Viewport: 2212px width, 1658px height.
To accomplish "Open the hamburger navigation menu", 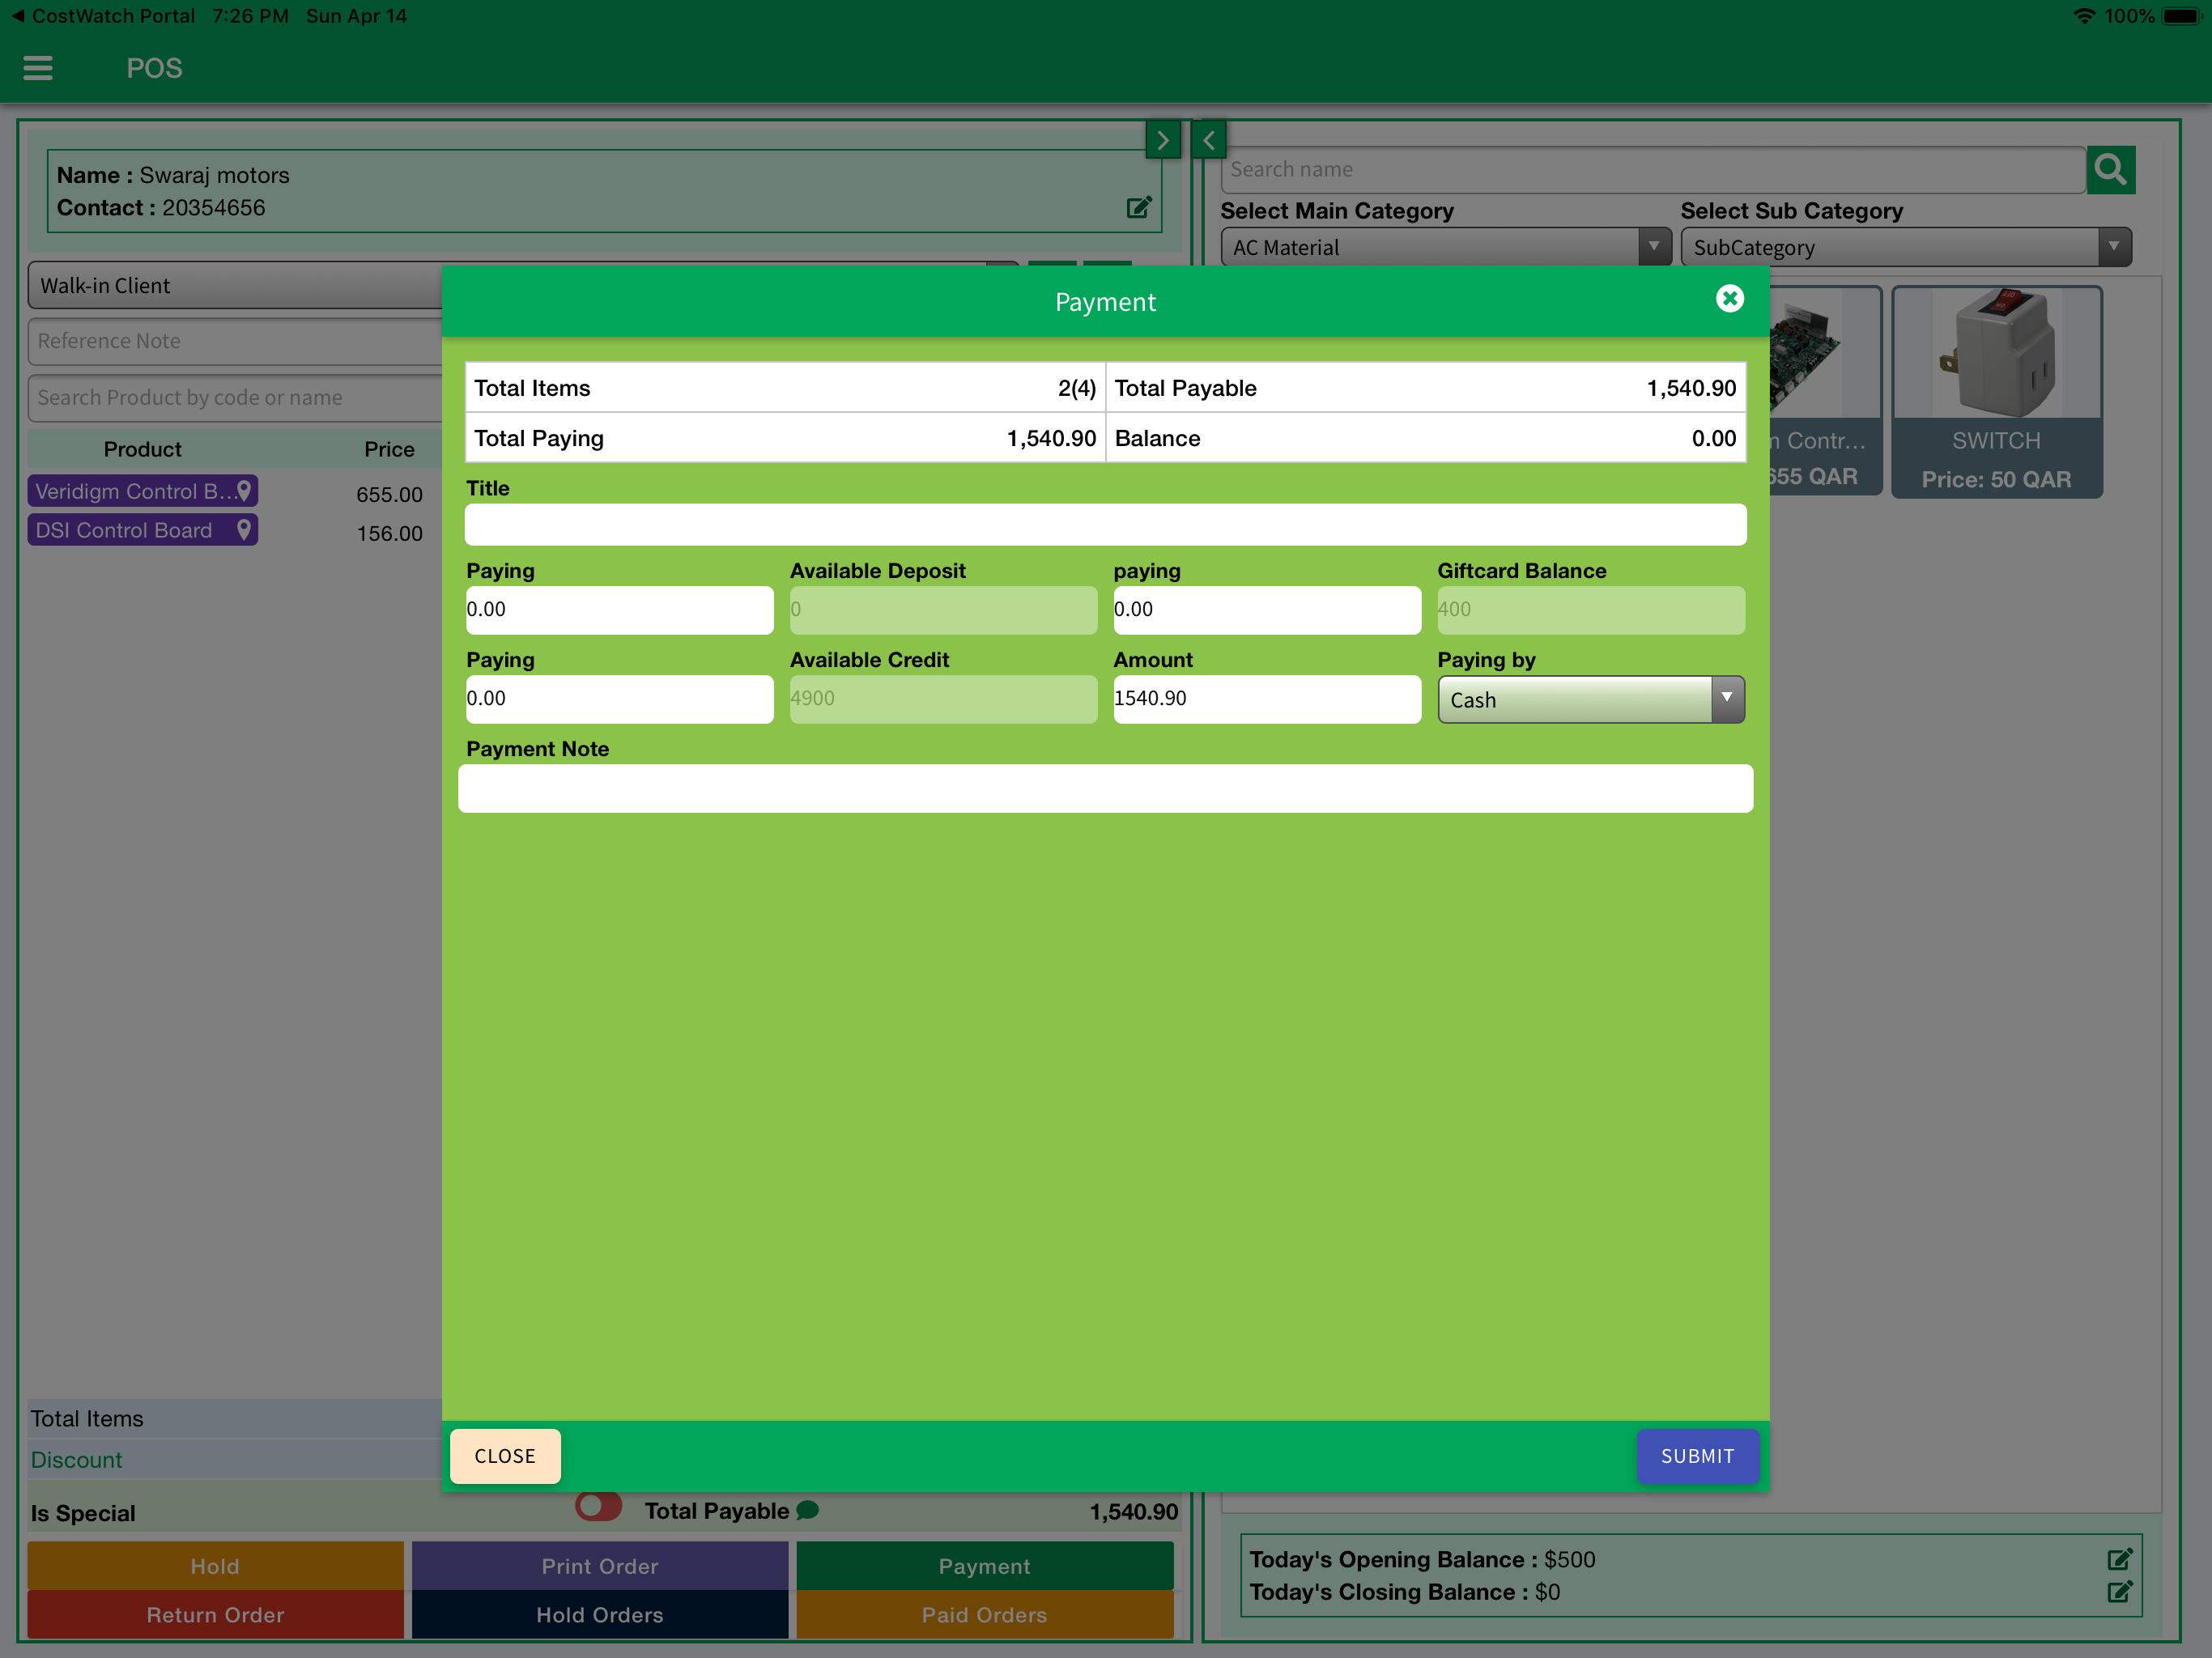I will 38,68.
